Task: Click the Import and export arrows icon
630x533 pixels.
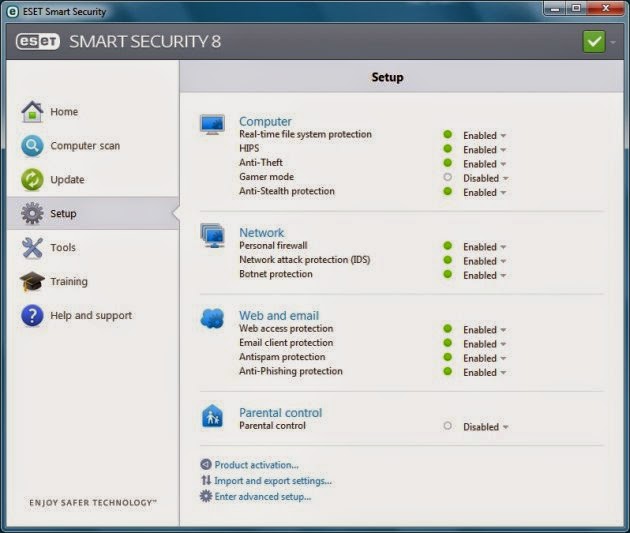Action: pos(206,480)
